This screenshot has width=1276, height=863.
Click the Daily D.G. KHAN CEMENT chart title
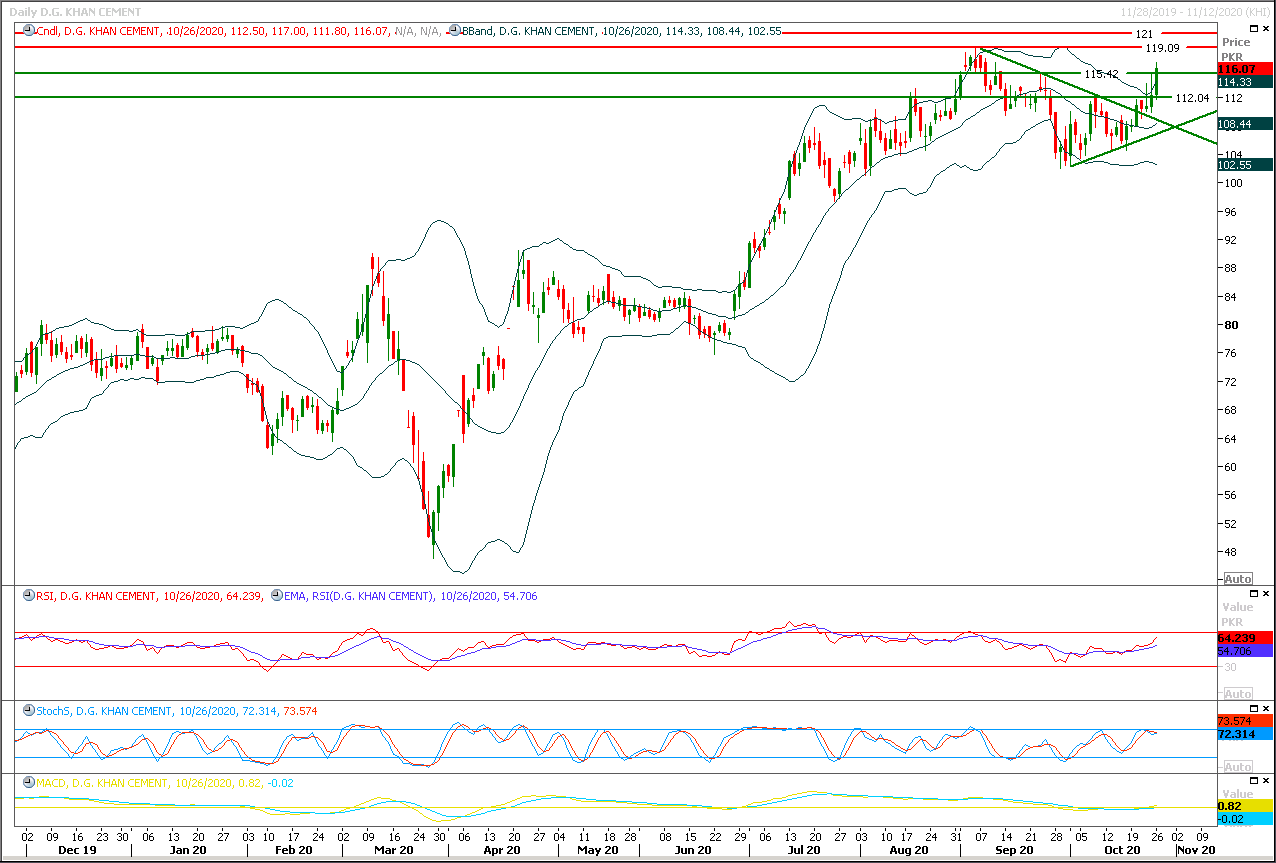click(x=77, y=12)
